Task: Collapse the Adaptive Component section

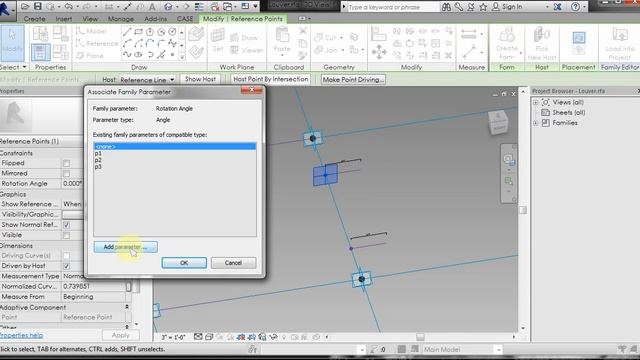Action: 127,307
